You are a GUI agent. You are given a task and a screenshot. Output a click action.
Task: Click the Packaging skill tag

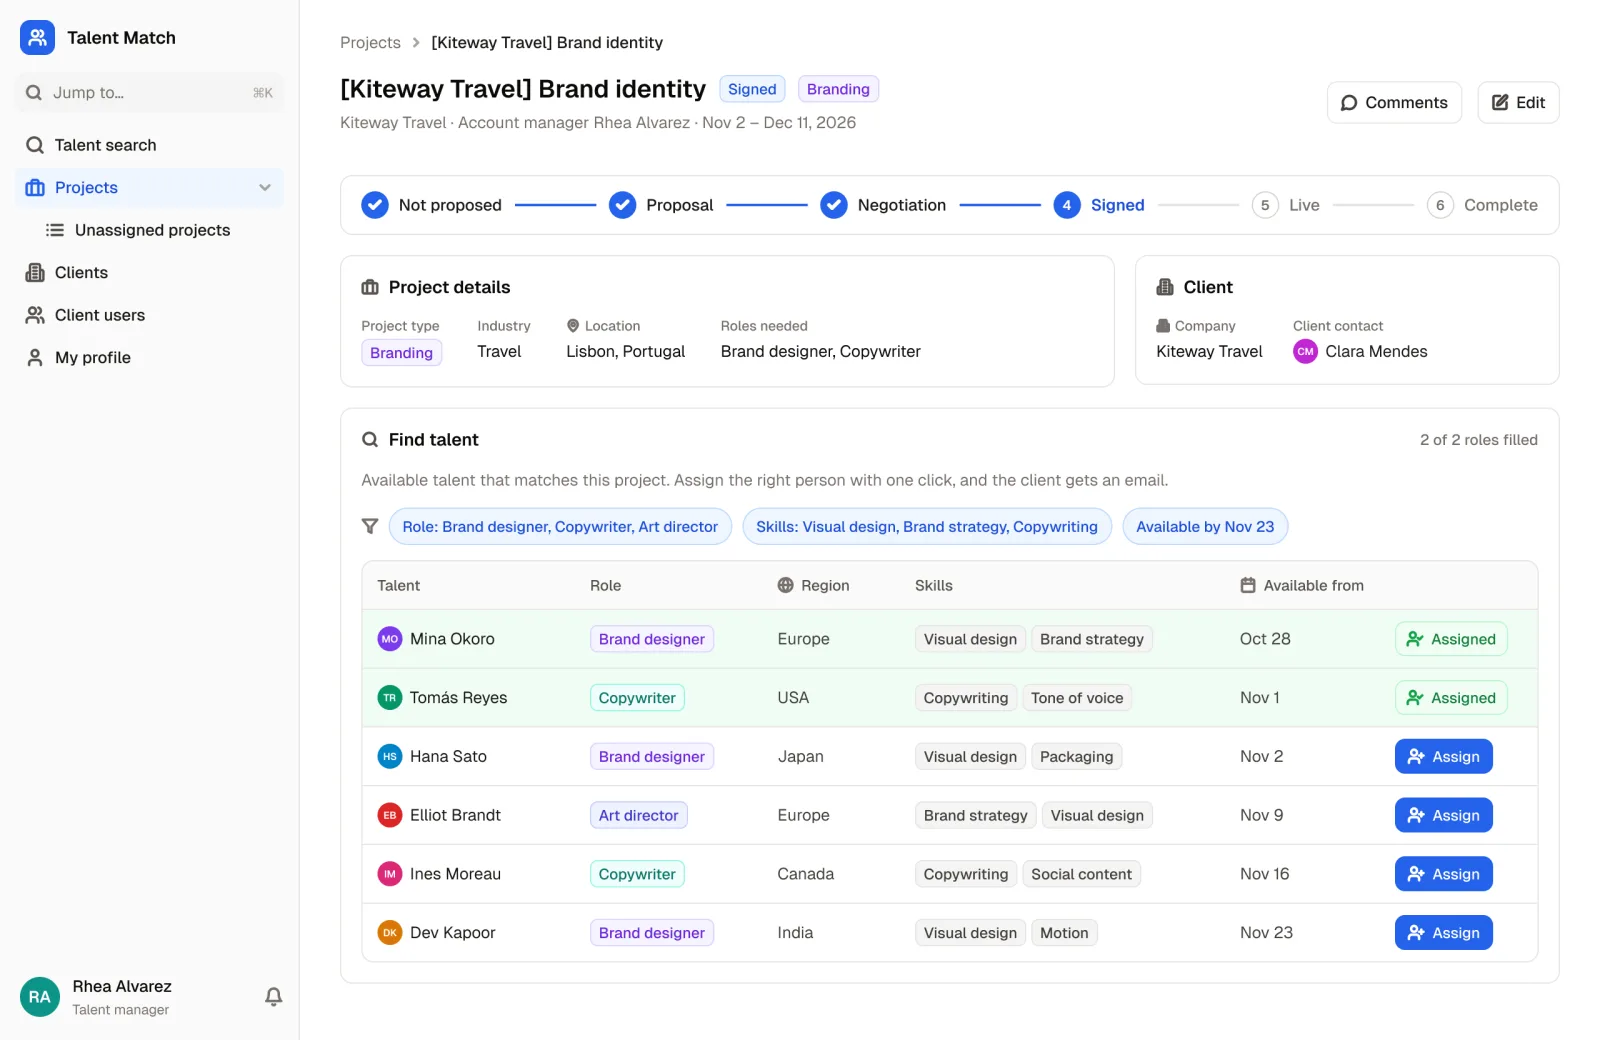click(x=1076, y=757)
